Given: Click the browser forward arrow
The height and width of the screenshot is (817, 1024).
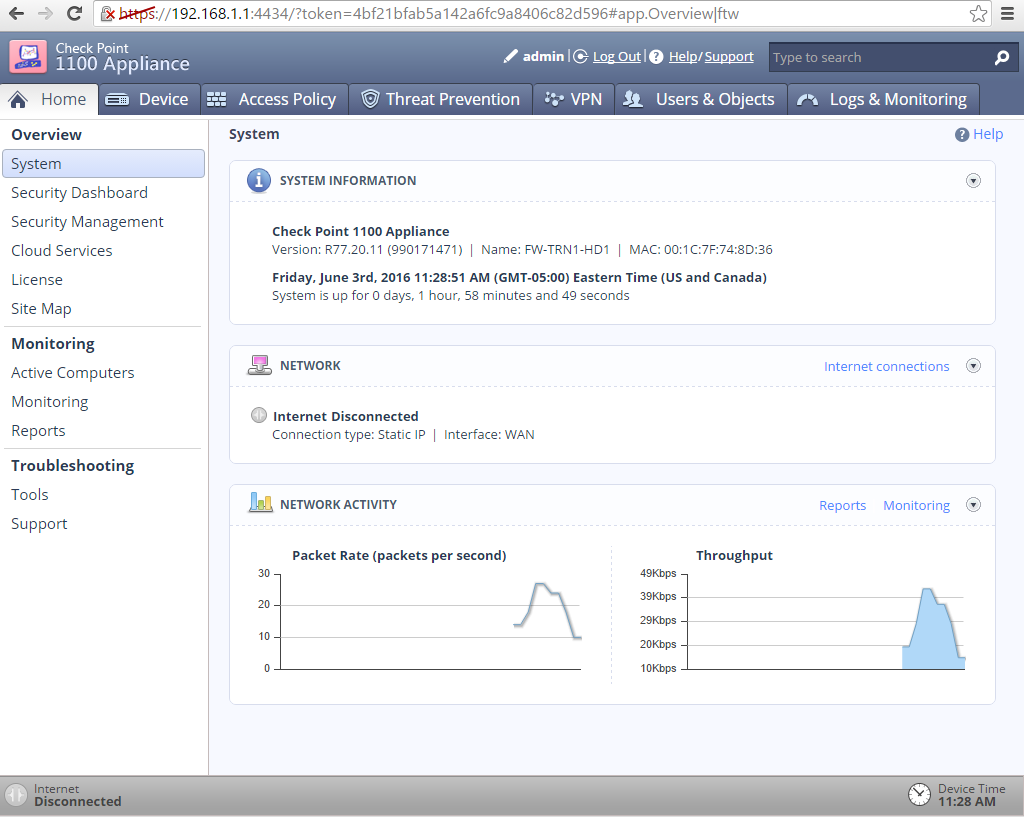Looking at the screenshot, I should 45,13.
